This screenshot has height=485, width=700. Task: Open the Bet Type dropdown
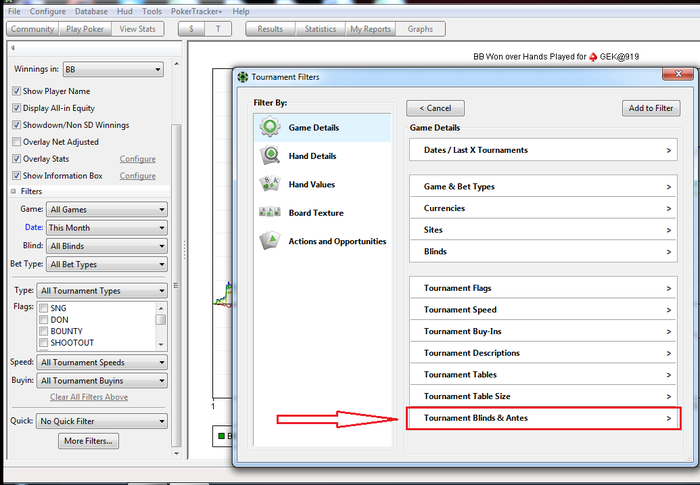tap(107, 264)
